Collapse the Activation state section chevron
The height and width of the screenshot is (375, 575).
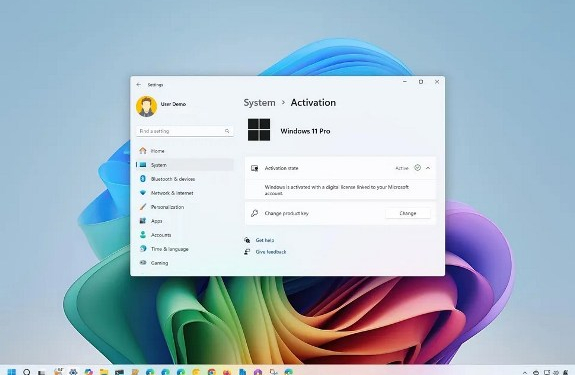[x=428, y=168]
